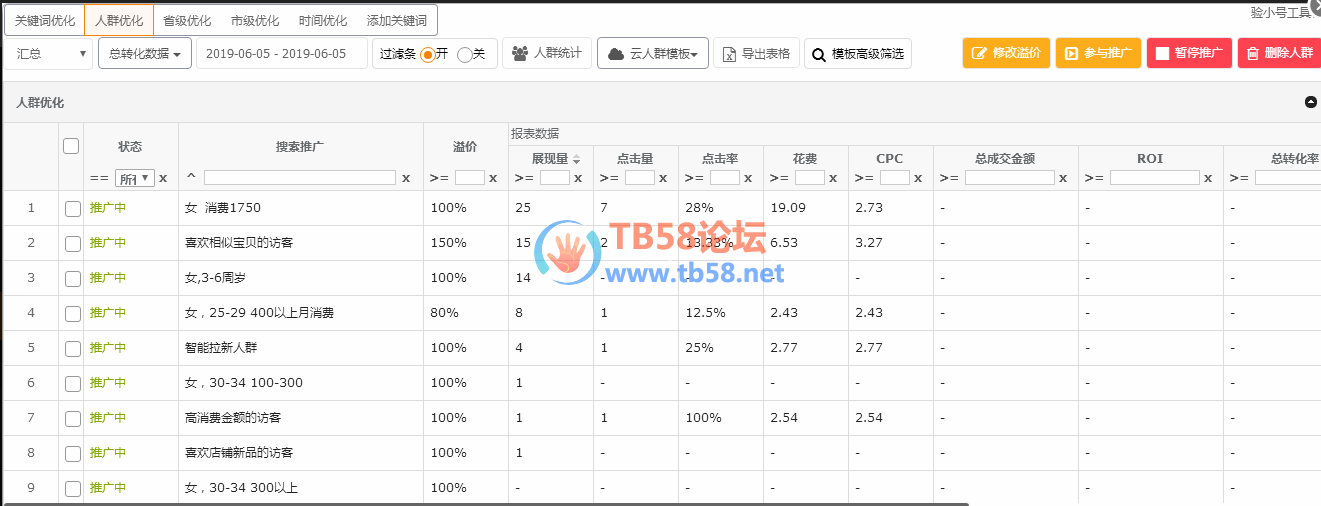This screenshot has height=506, width=1321.
Task: Click the 修改溢价 edit pencil icon
Action: click(x=979, y=54)
